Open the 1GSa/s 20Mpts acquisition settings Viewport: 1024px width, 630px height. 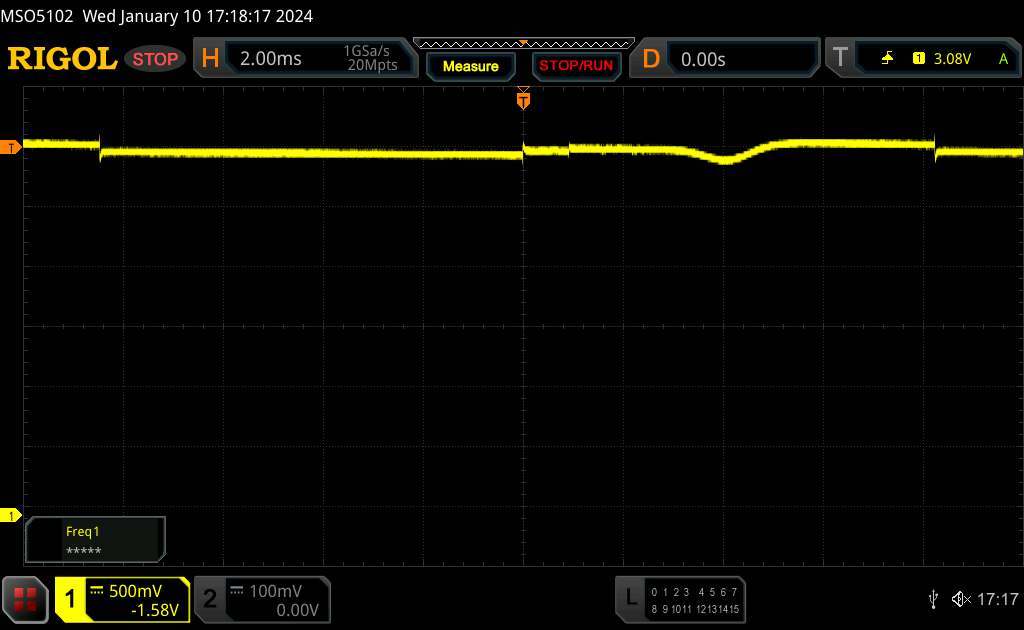coord(370,59)
